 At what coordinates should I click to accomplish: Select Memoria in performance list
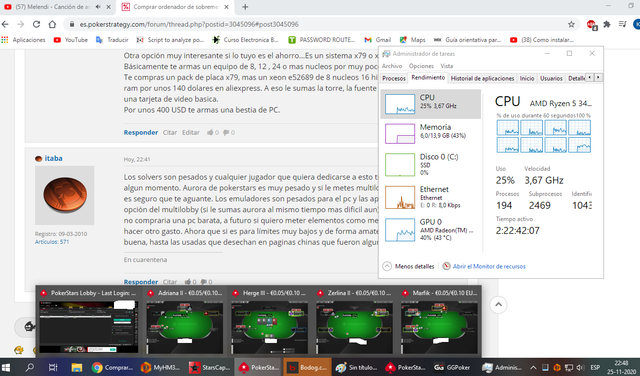pos(431,133)
